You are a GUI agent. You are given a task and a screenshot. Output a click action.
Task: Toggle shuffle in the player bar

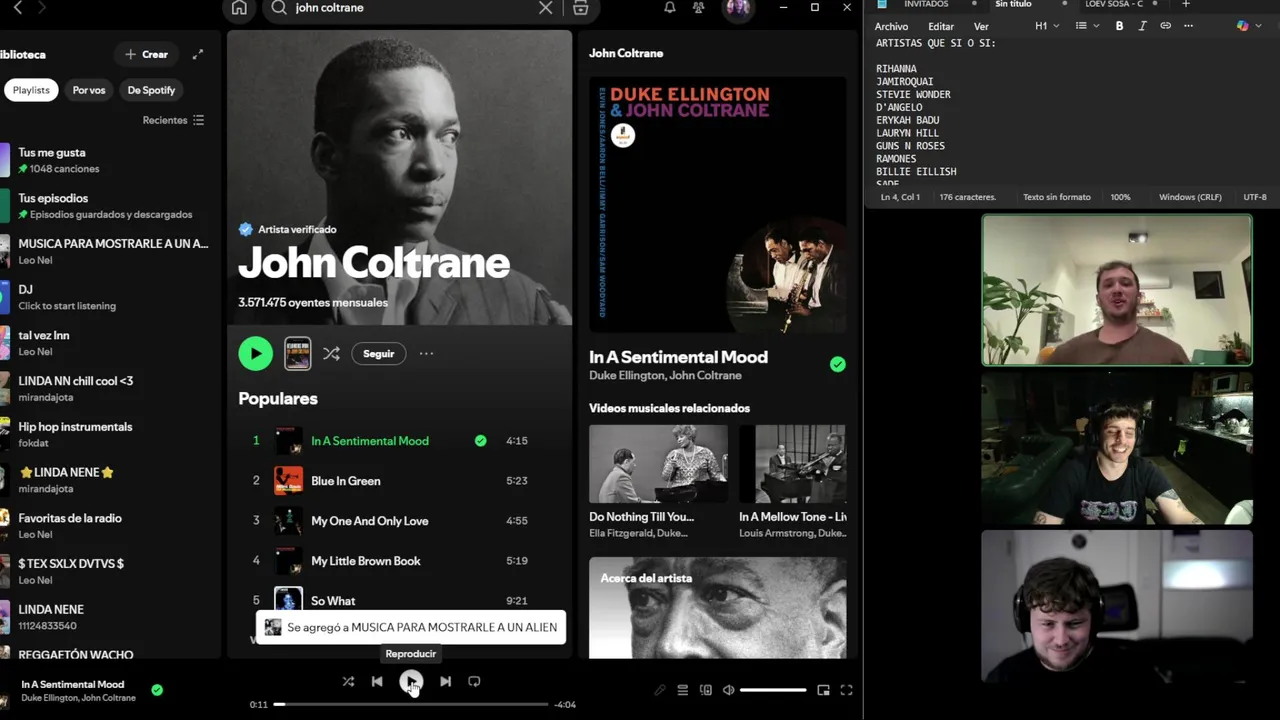348,681
